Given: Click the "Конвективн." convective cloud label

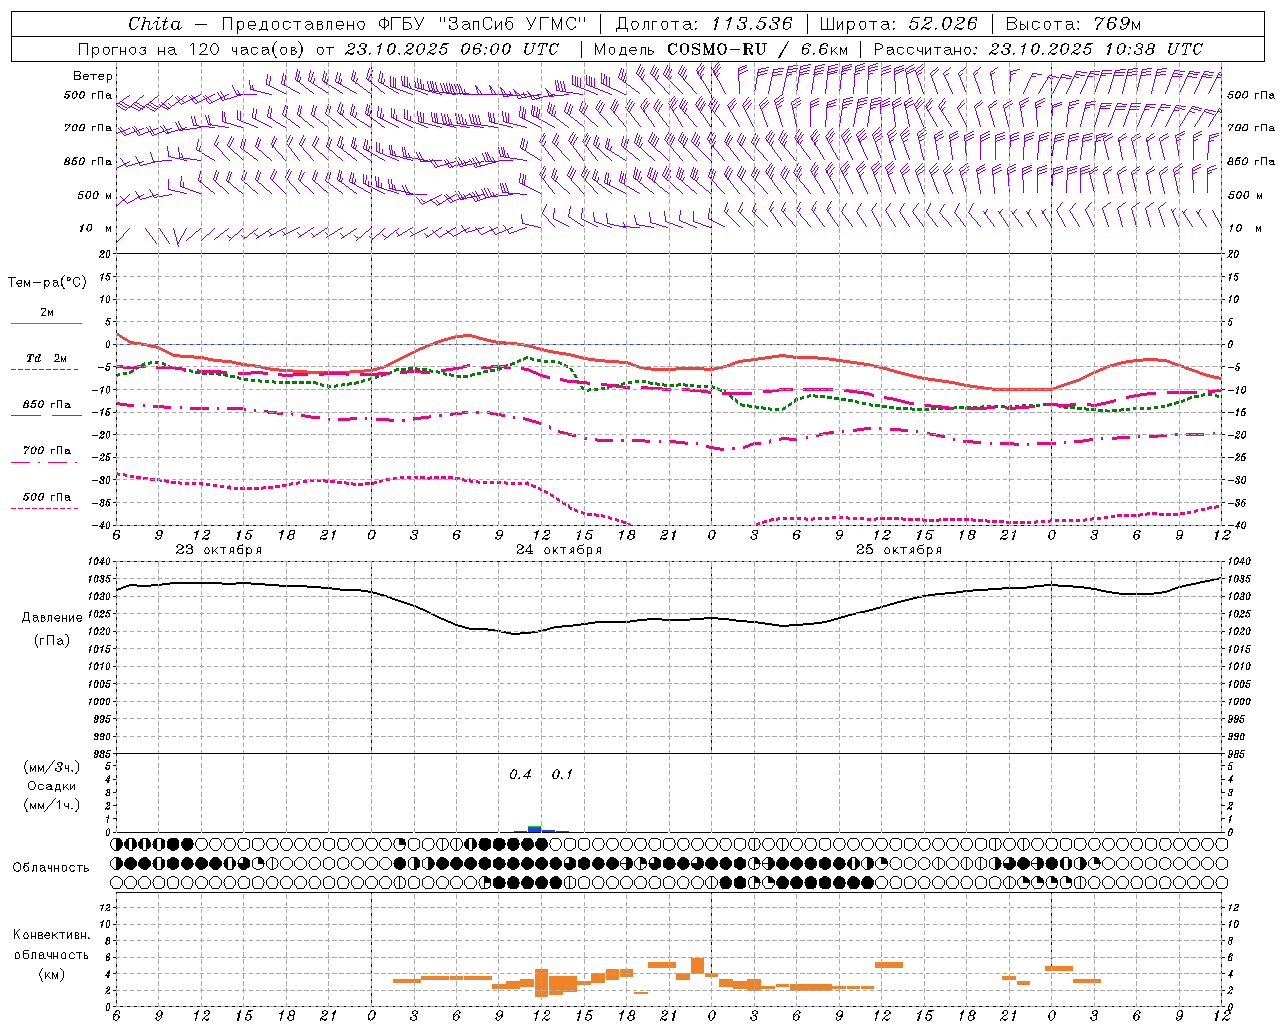Looking at the screenshot, I should click(x=52, y=935).
